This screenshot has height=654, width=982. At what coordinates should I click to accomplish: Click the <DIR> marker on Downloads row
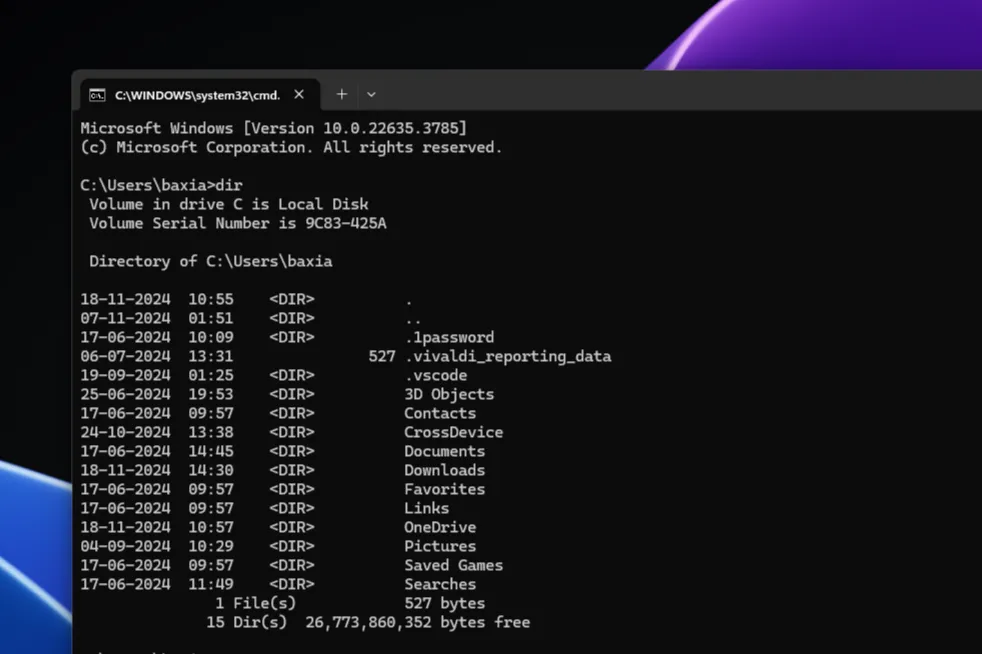coord(292,470)
